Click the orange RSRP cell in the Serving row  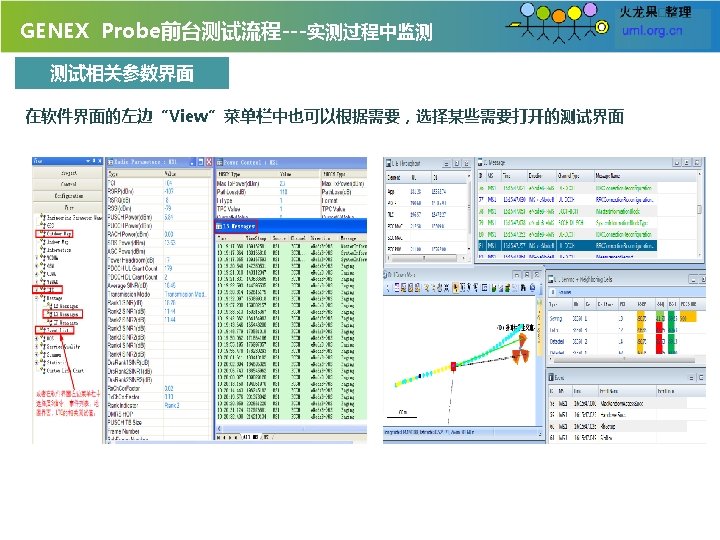tap(641, 318)
